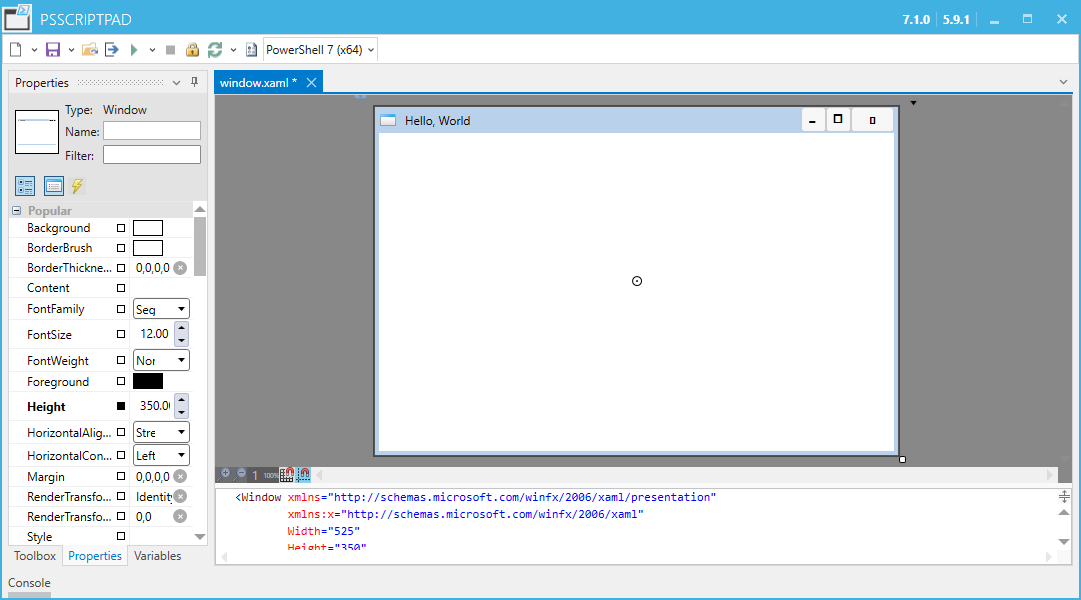
Task: Switch to the Variables tab
Action: coord(157,556)
